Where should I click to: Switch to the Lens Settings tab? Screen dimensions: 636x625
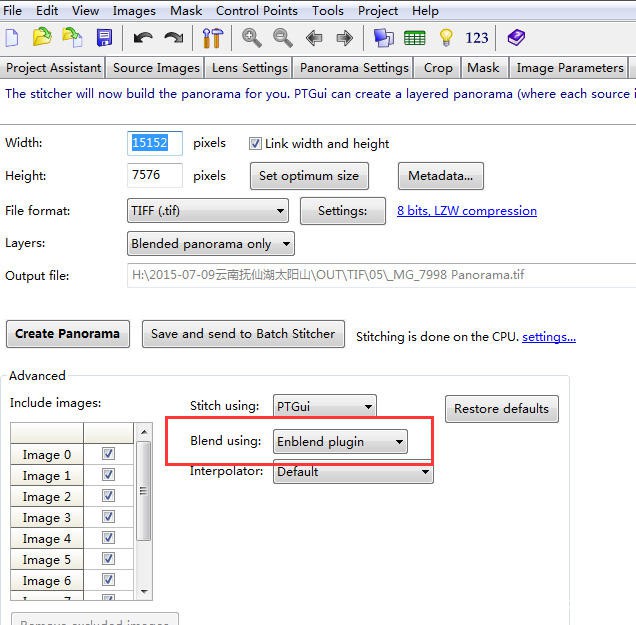(x=249, y=68)
